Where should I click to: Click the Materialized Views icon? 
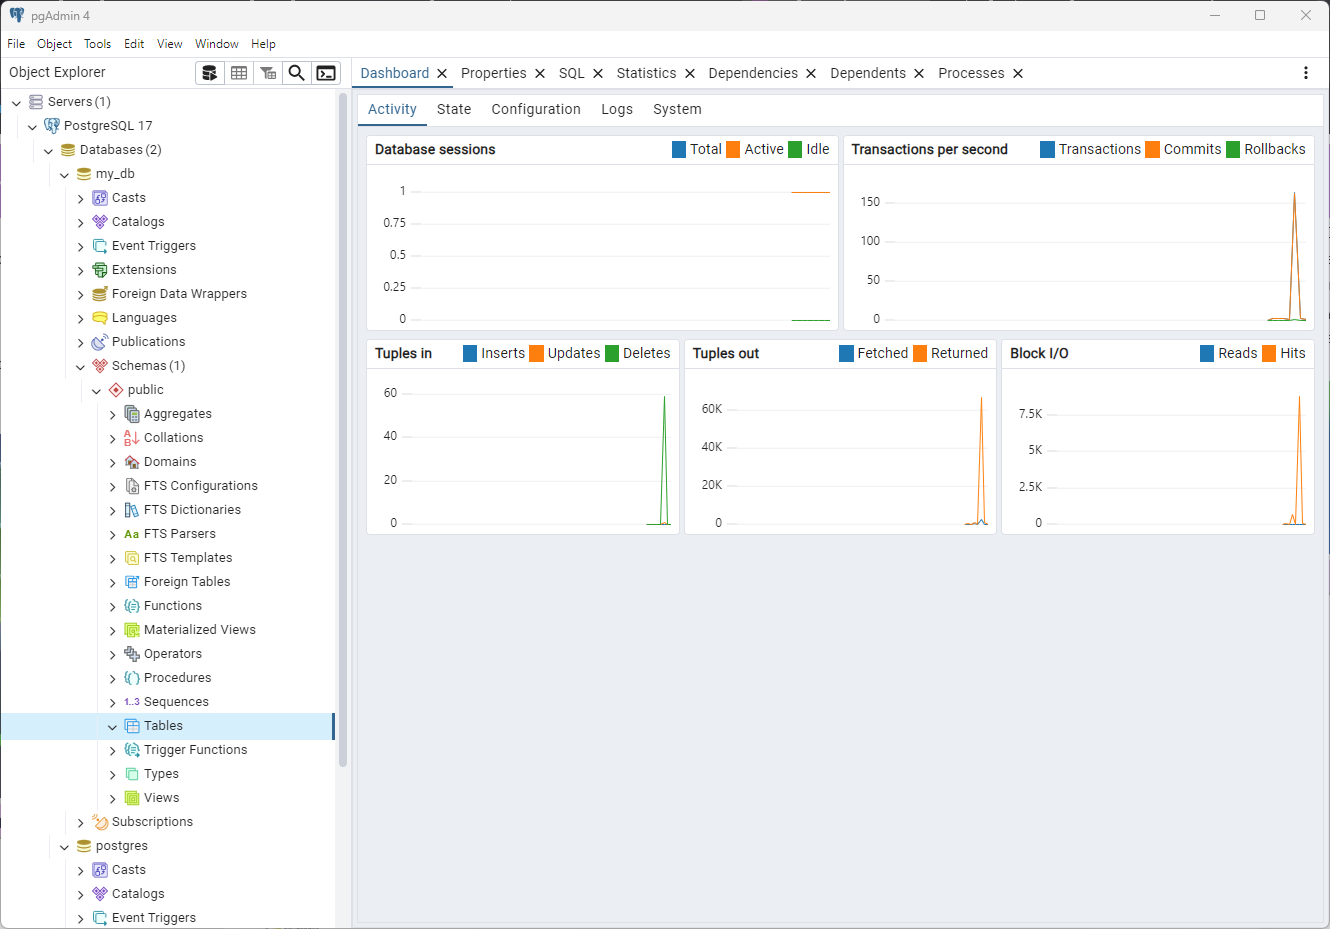(x=132, y=630)
